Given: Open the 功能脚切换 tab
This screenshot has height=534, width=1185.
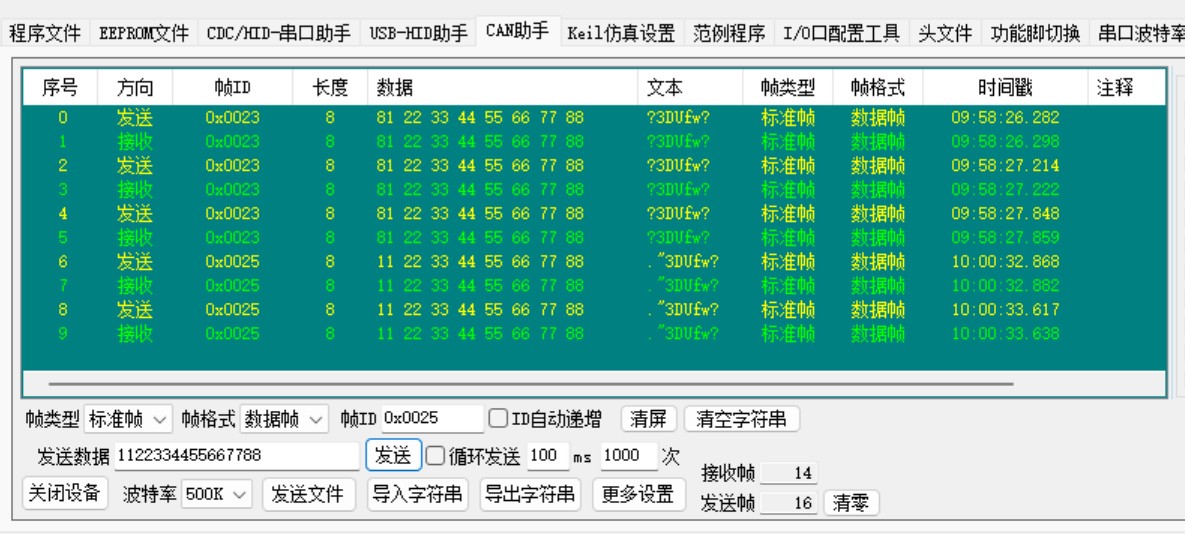Looking at the screenshot, I should pos(1035,33).
